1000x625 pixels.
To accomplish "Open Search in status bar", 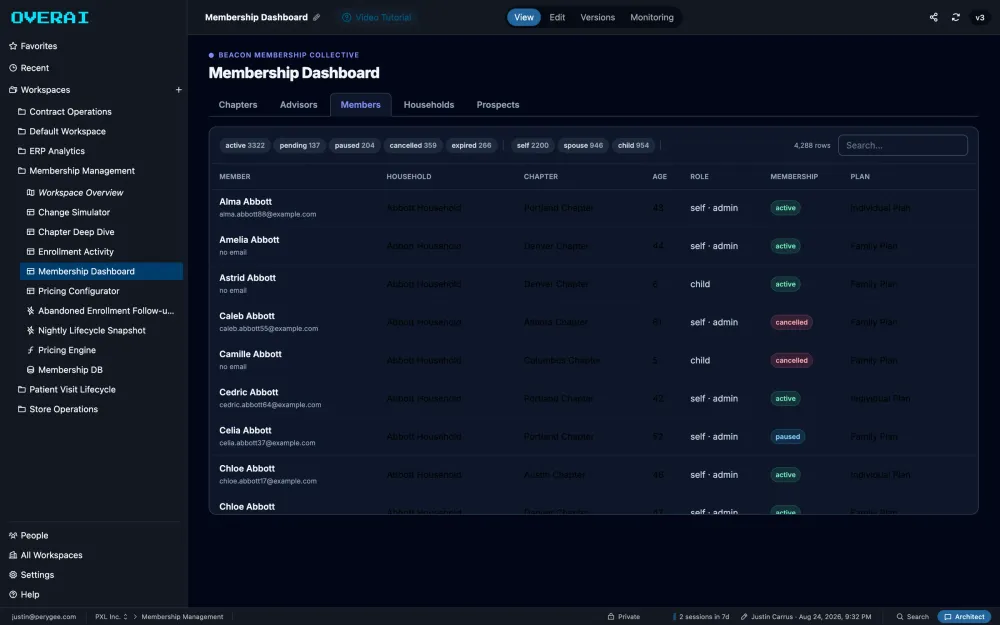I will coord(913,617).
